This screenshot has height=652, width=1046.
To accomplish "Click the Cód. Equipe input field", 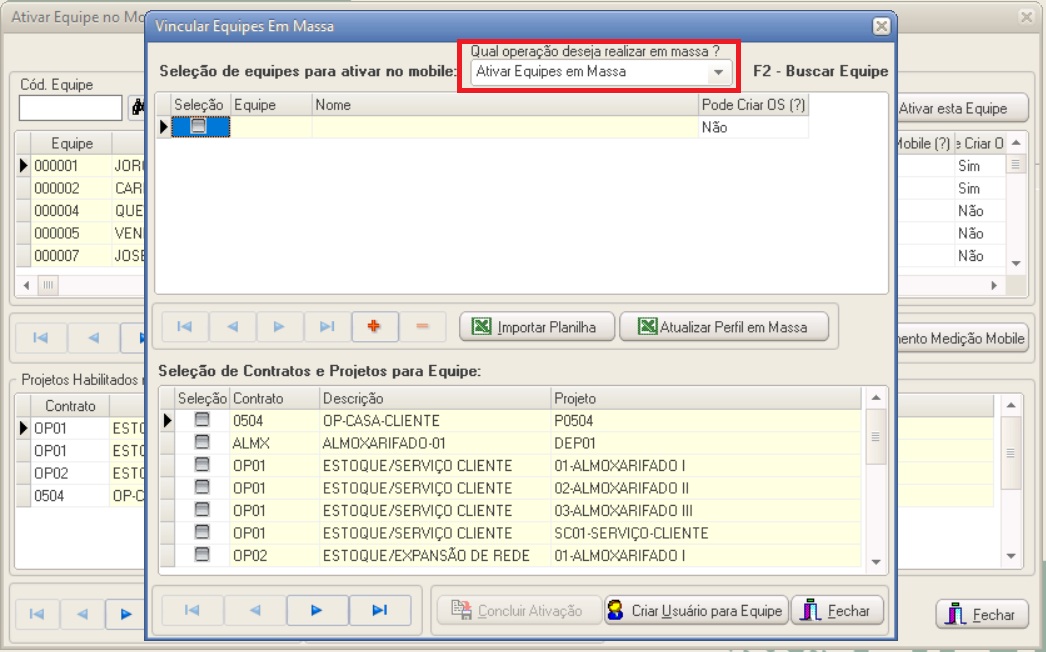I will [70, 108].
